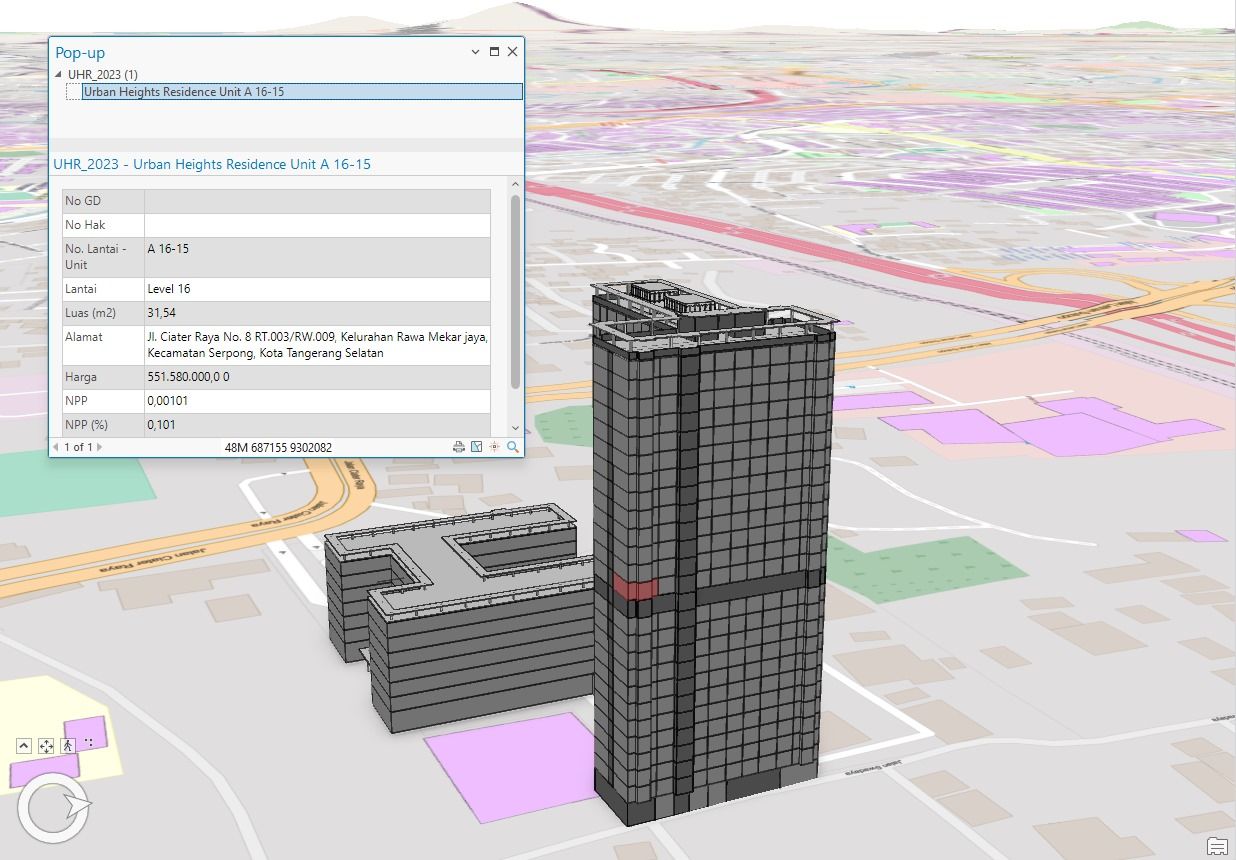Viewport: 1236px width, 860px height.
Task: Click the pop-up vertical scrollbar thumb
Action: (516, 292)
